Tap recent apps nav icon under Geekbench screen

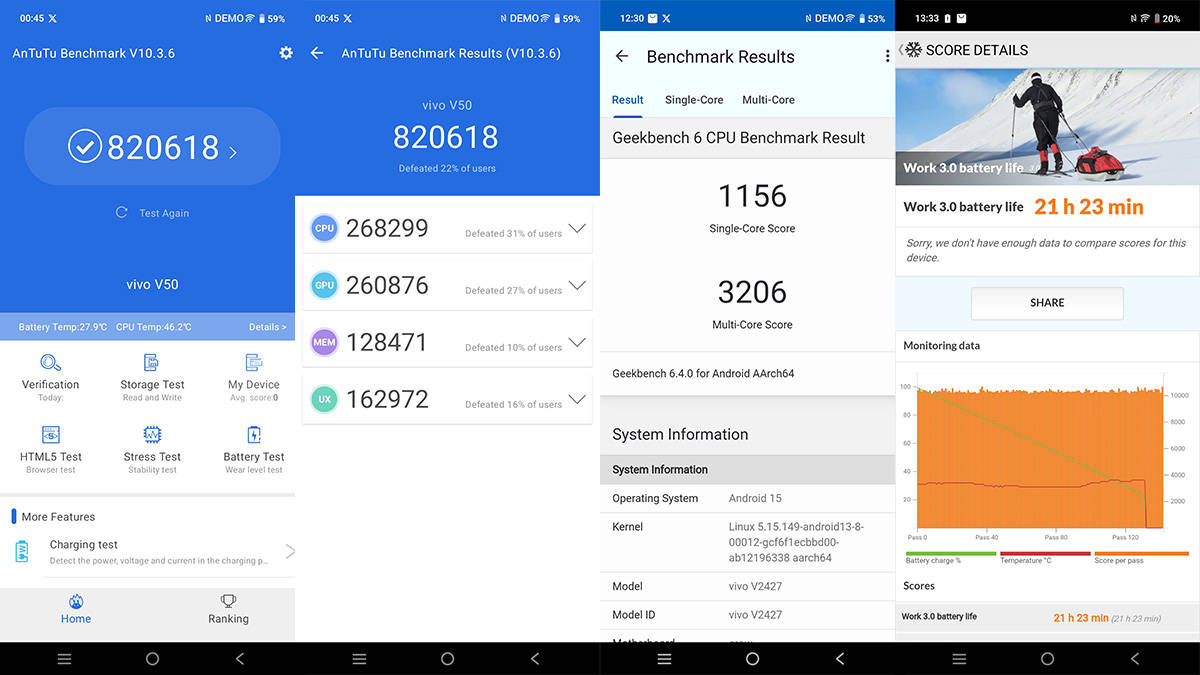(x=664, y=659)
